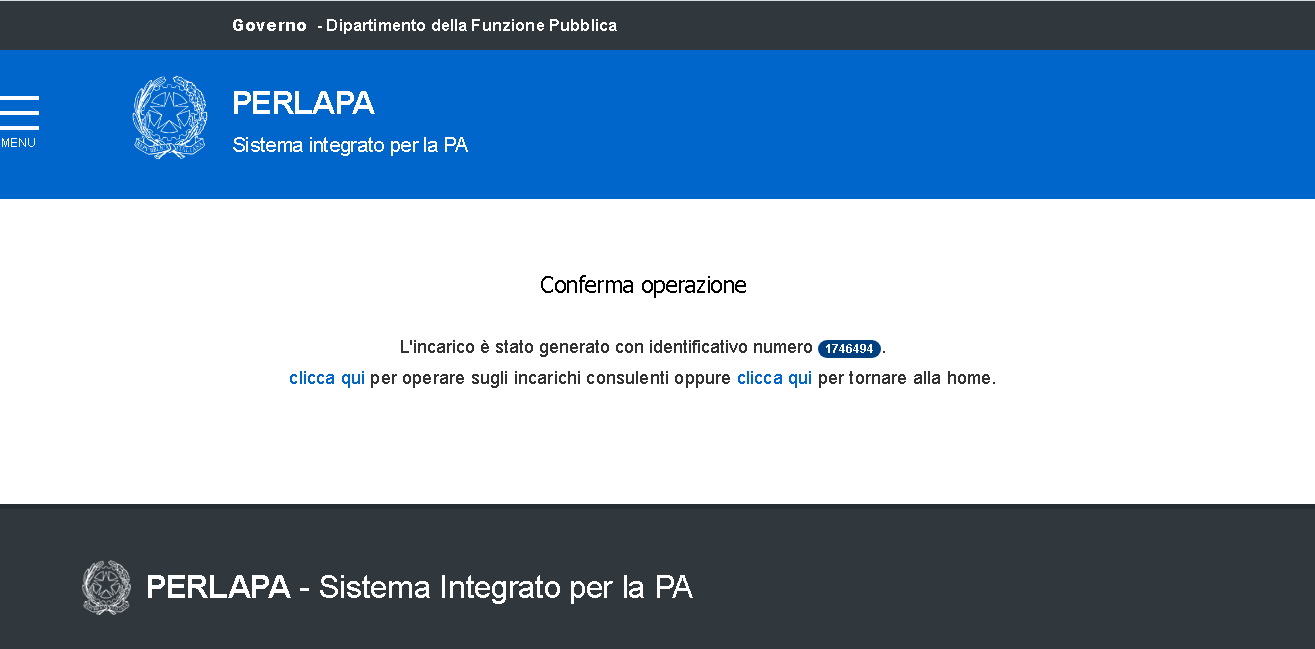Viewport: 1315px width, 649px height.
Task: Click the Republic emblem in the footer
Action: pos(106,587)
